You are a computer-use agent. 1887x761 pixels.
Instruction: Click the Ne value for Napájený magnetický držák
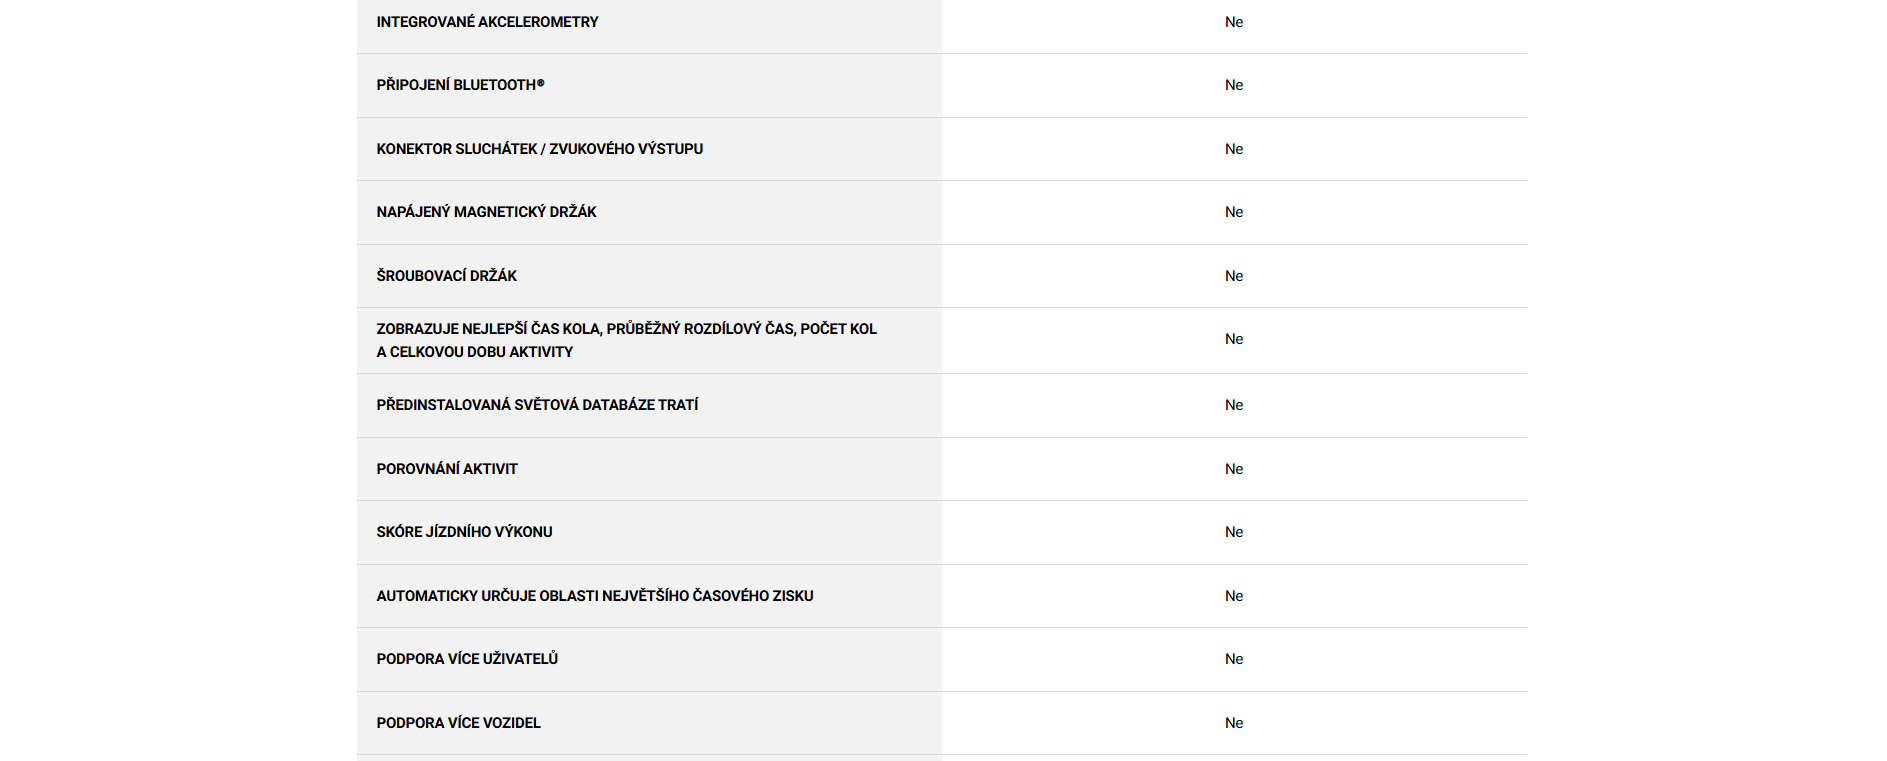tap(1234, 212)
